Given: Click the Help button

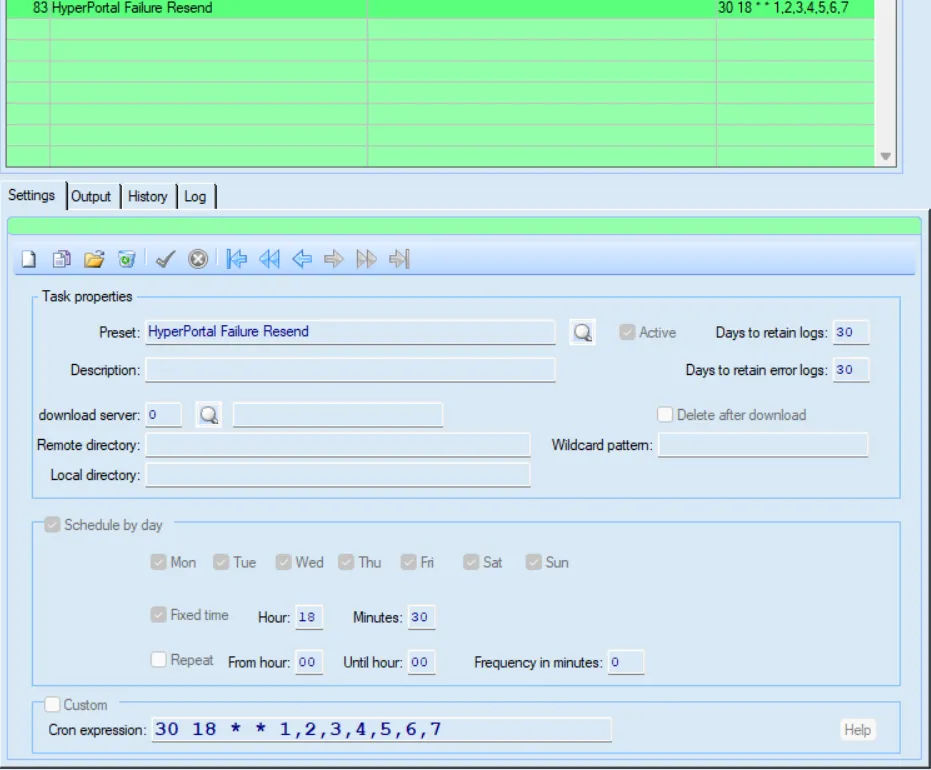Looking at the screenshot, I should tap(857, 730).
